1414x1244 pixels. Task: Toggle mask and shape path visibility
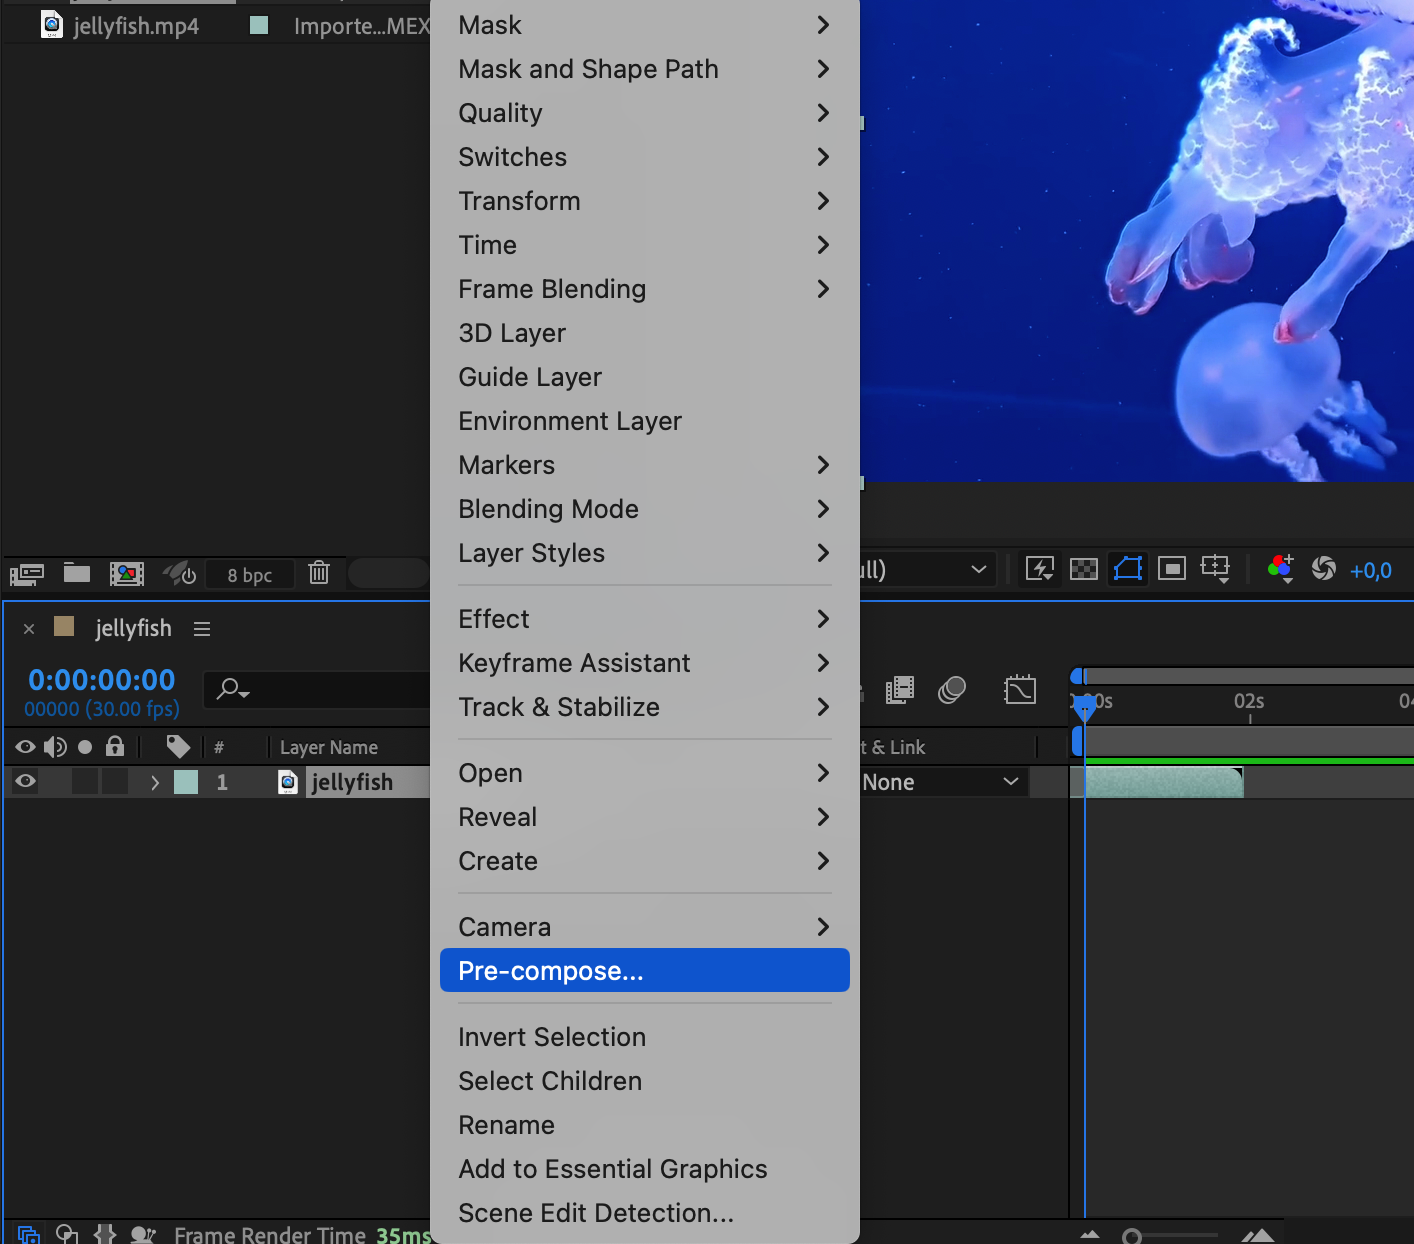point(1128,569)
